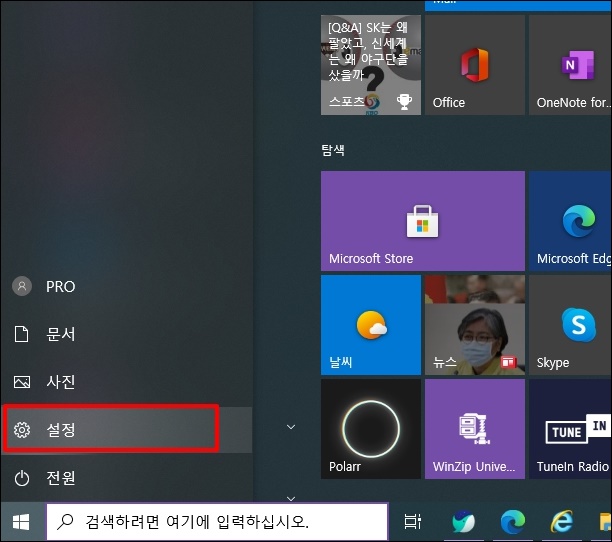Open the Office tile

click(475, 65)
